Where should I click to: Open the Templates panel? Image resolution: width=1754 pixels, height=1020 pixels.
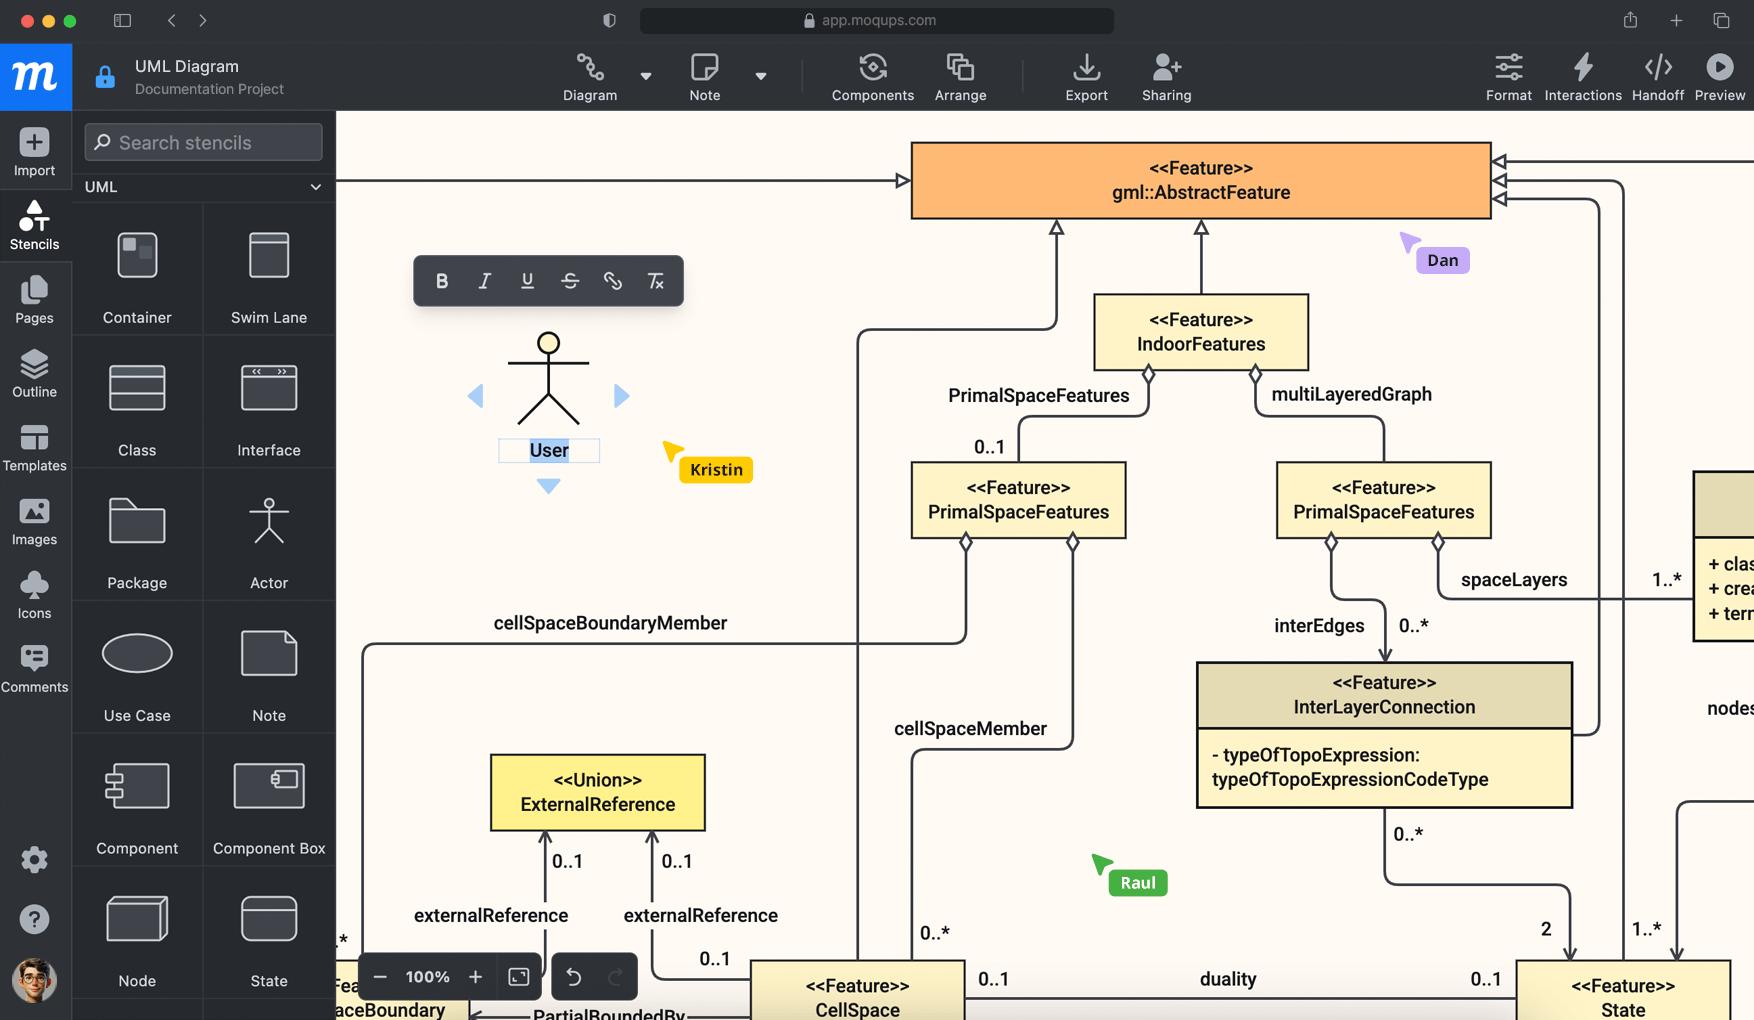tap(35, 447)
